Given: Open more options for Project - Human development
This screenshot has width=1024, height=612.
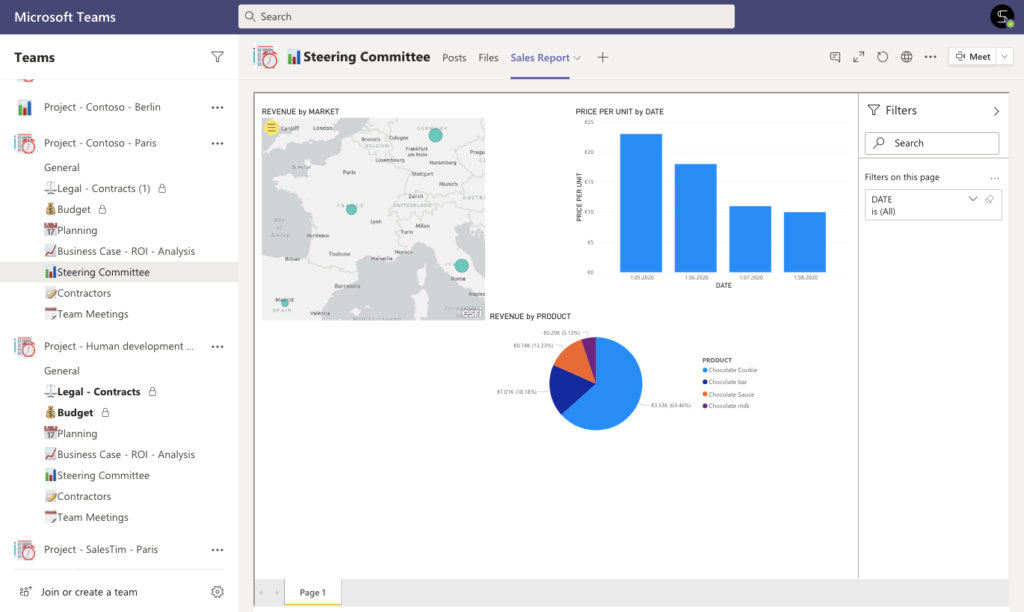Looking at the screenshot, I should coord(217,347).
